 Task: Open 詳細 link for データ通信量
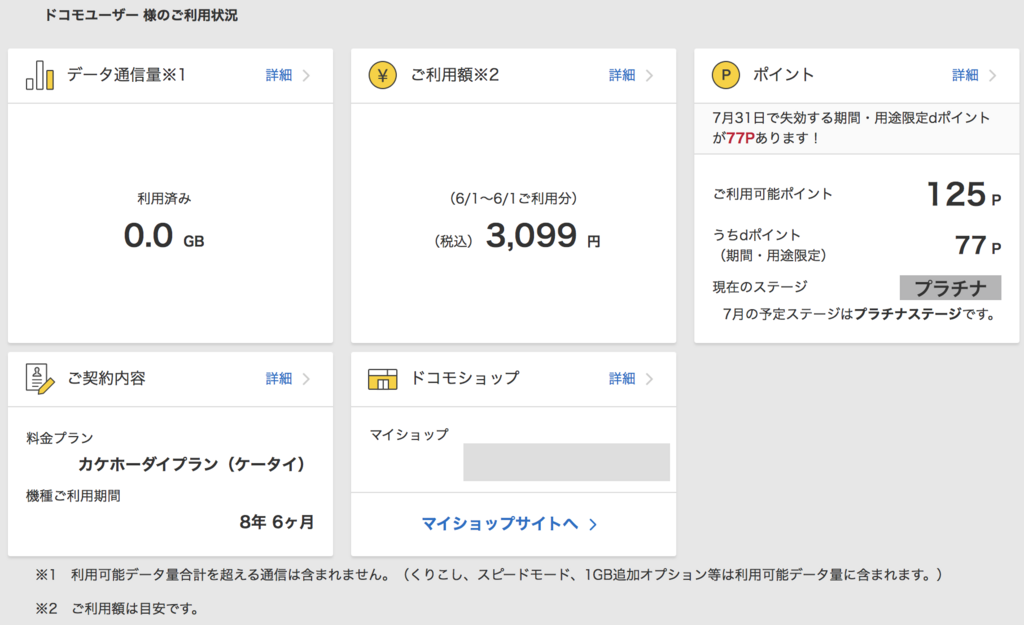pyautogui.click(x=279, y=75)
